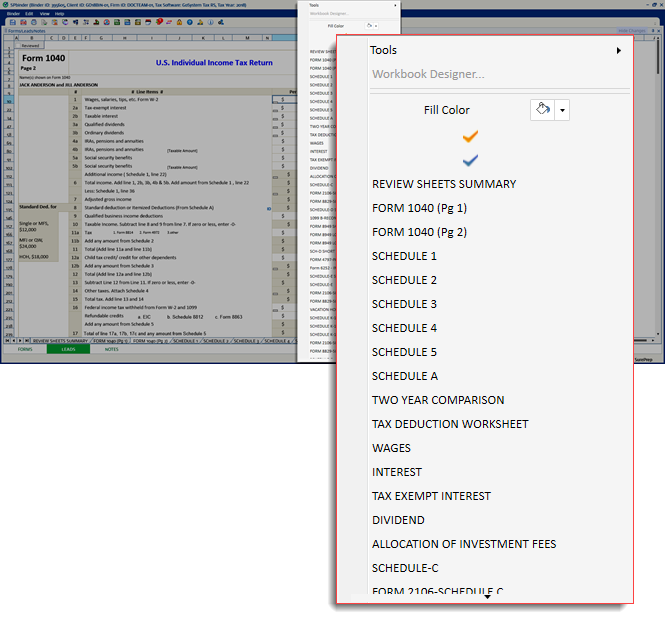Click the last-sheet navigation arrow
The height and width of the screenshot is (619, 665).
[x=27, y=340]
